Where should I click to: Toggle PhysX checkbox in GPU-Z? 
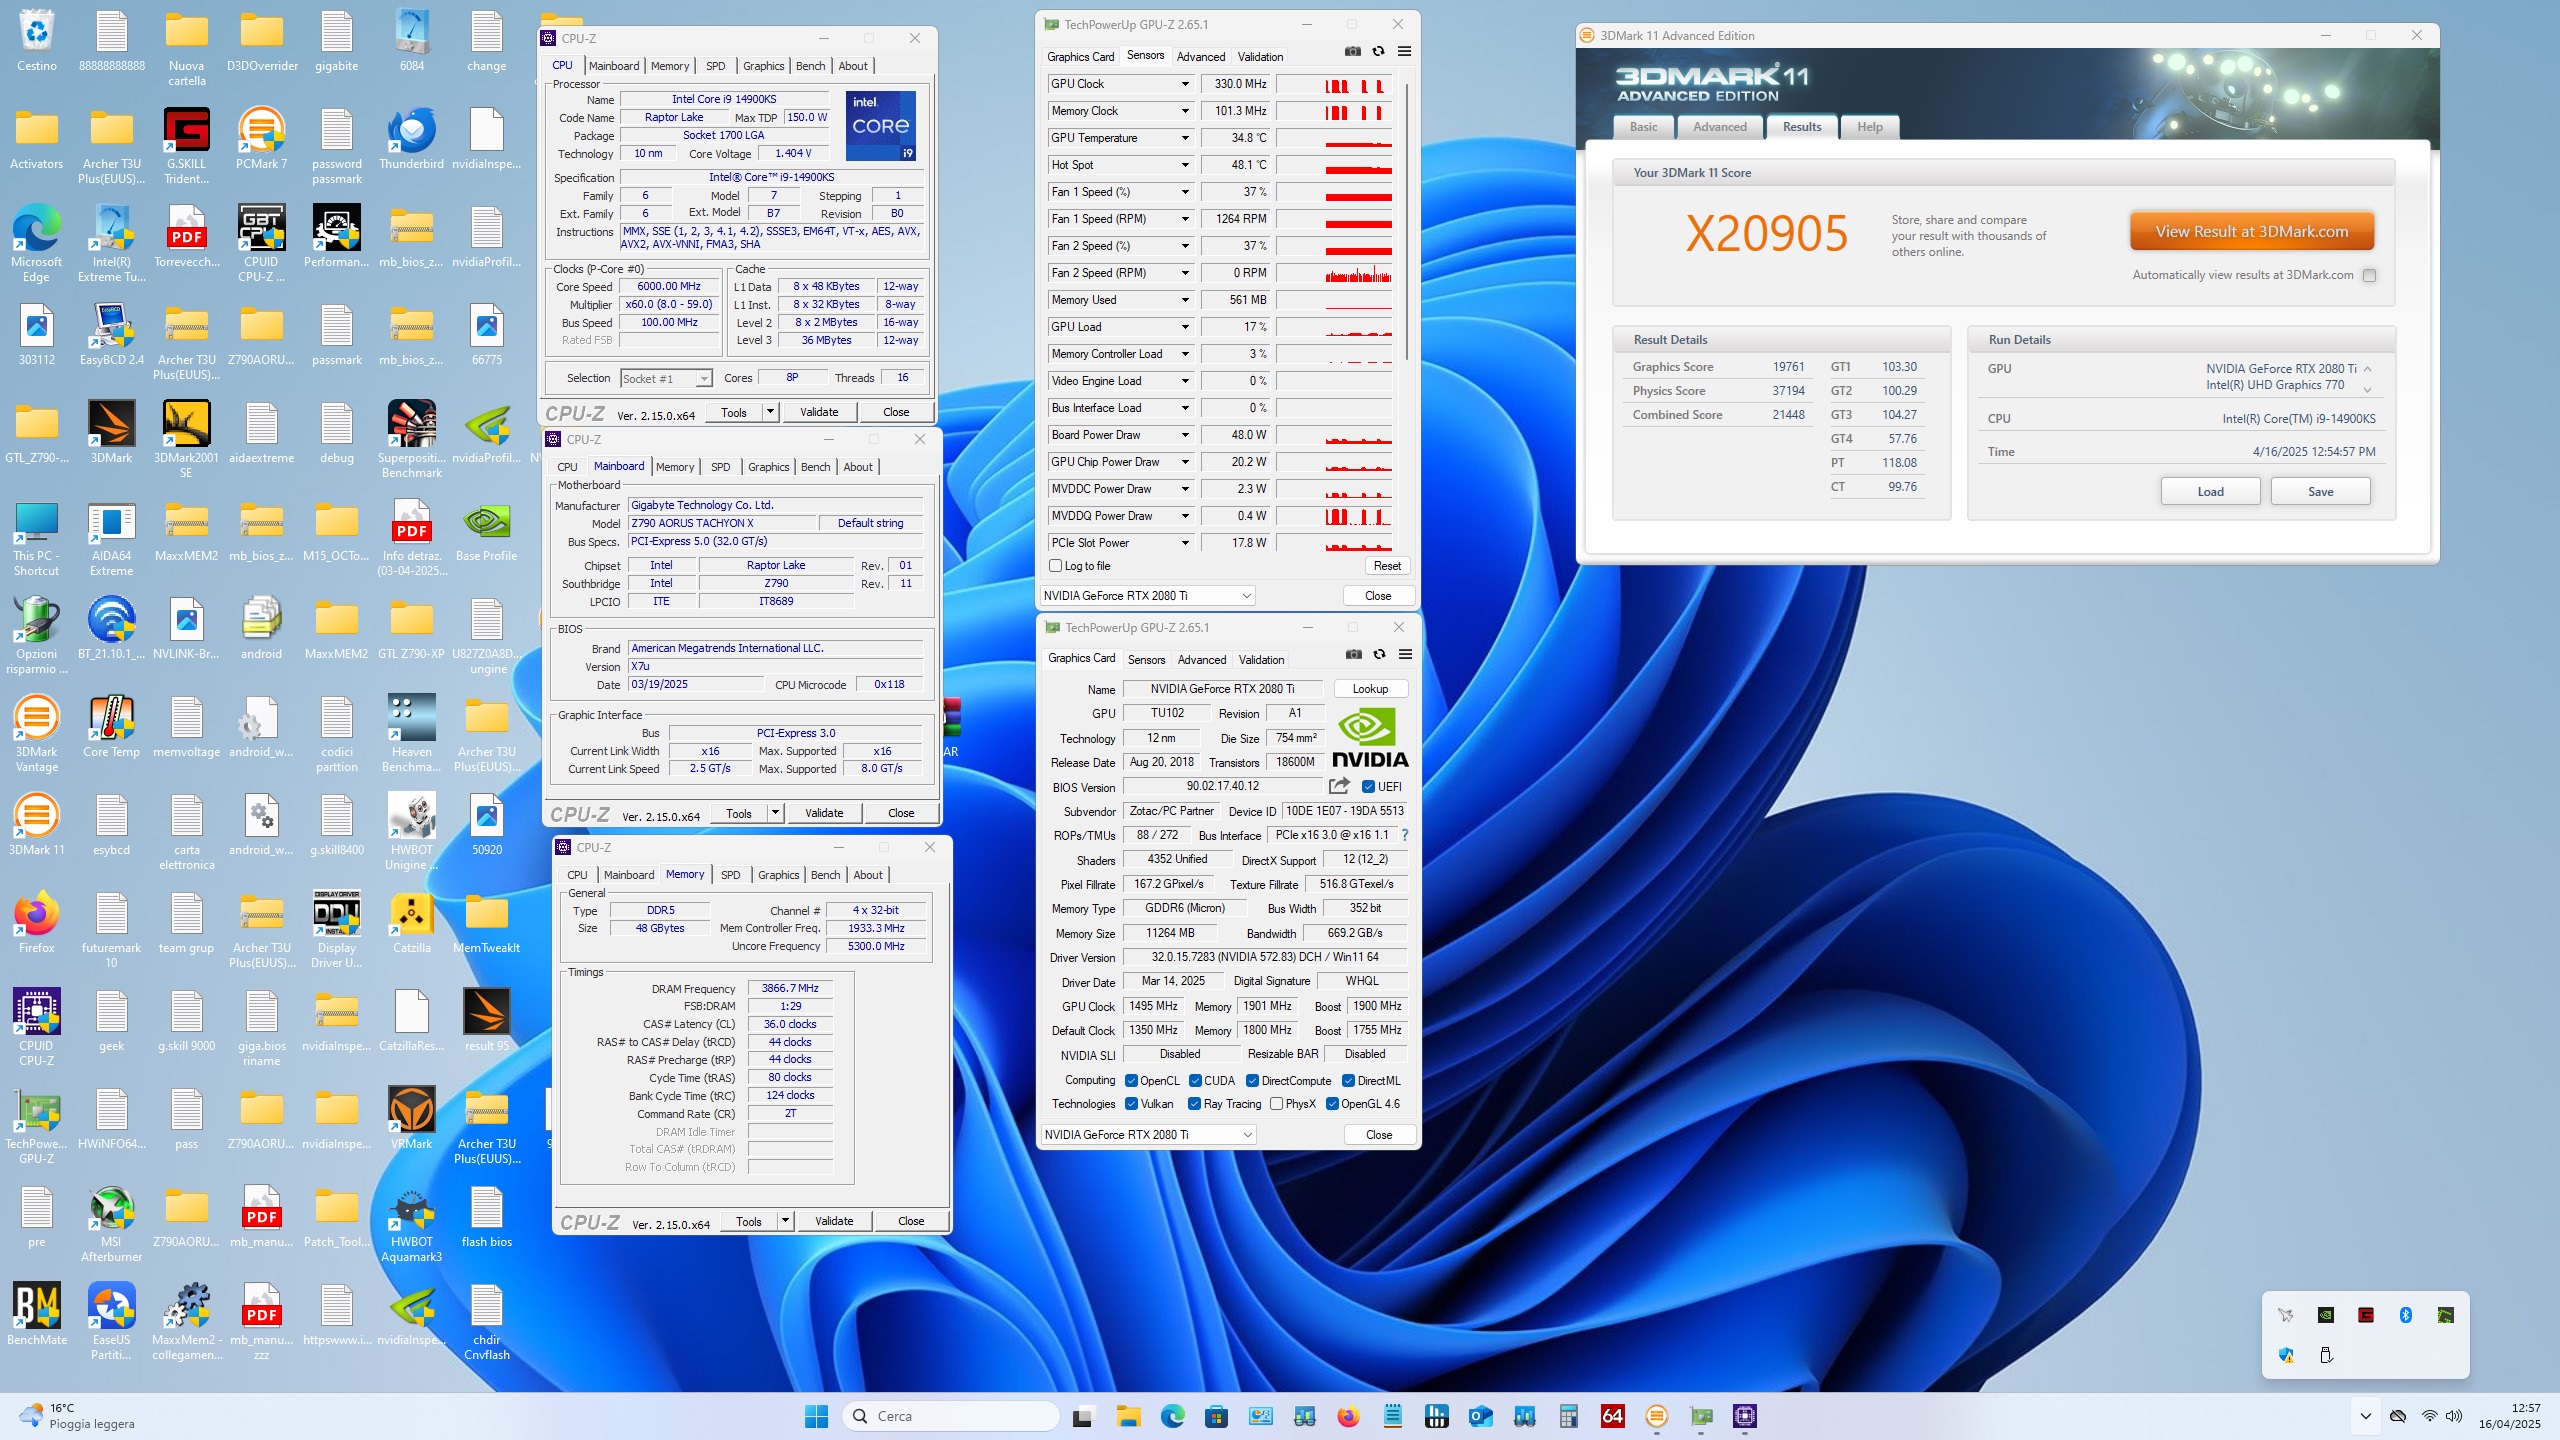pyautogui.click(x=1276, y=1104)
